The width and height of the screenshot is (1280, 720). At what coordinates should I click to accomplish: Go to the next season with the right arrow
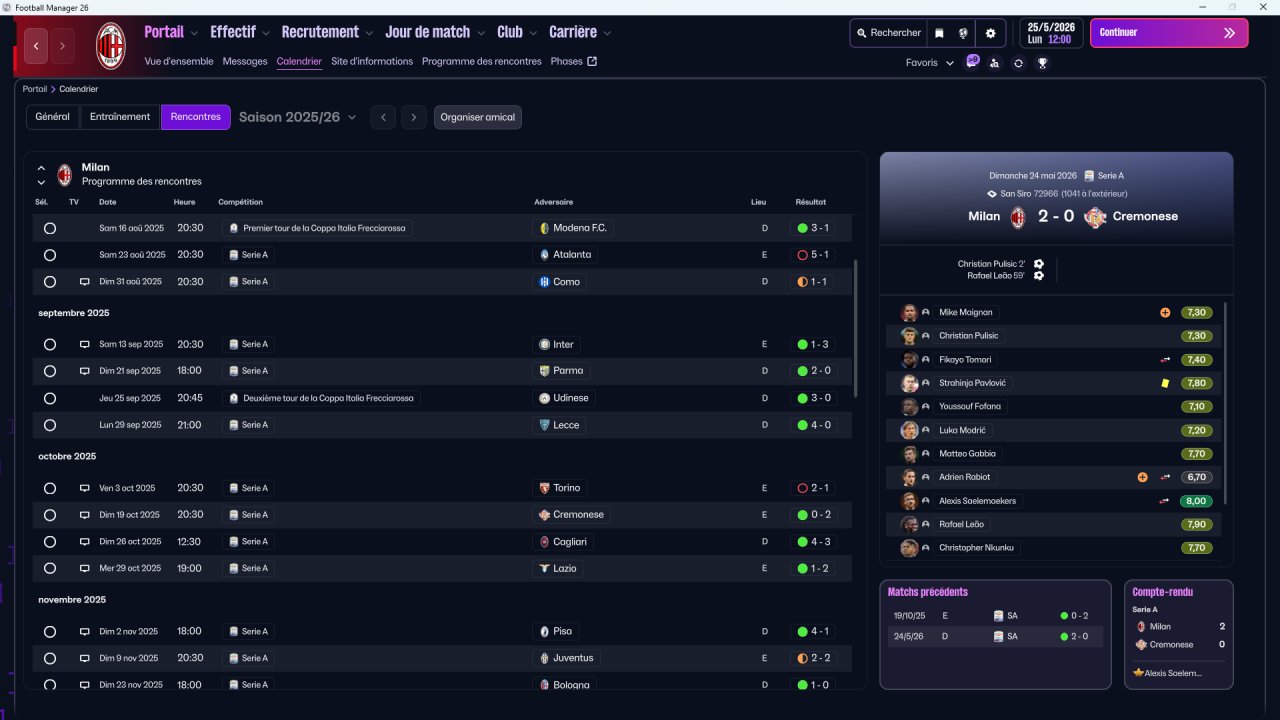point(414,117)
